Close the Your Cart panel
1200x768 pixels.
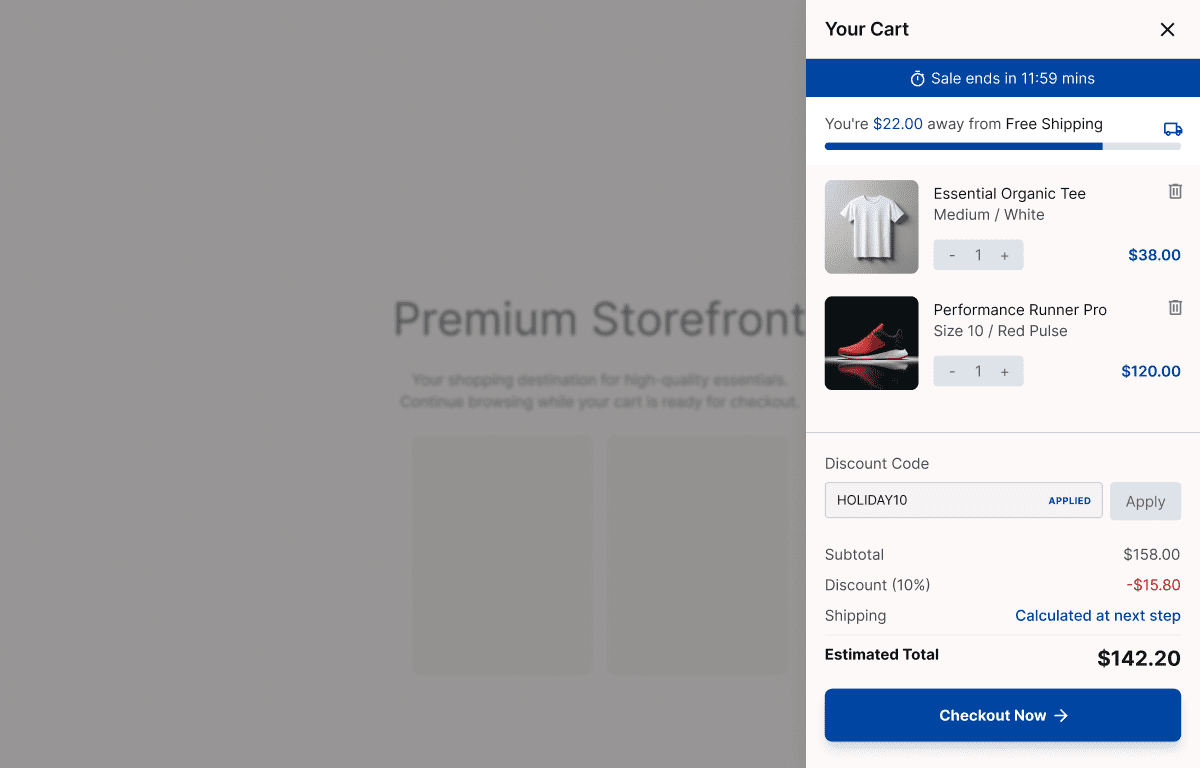pos(1167,30)
